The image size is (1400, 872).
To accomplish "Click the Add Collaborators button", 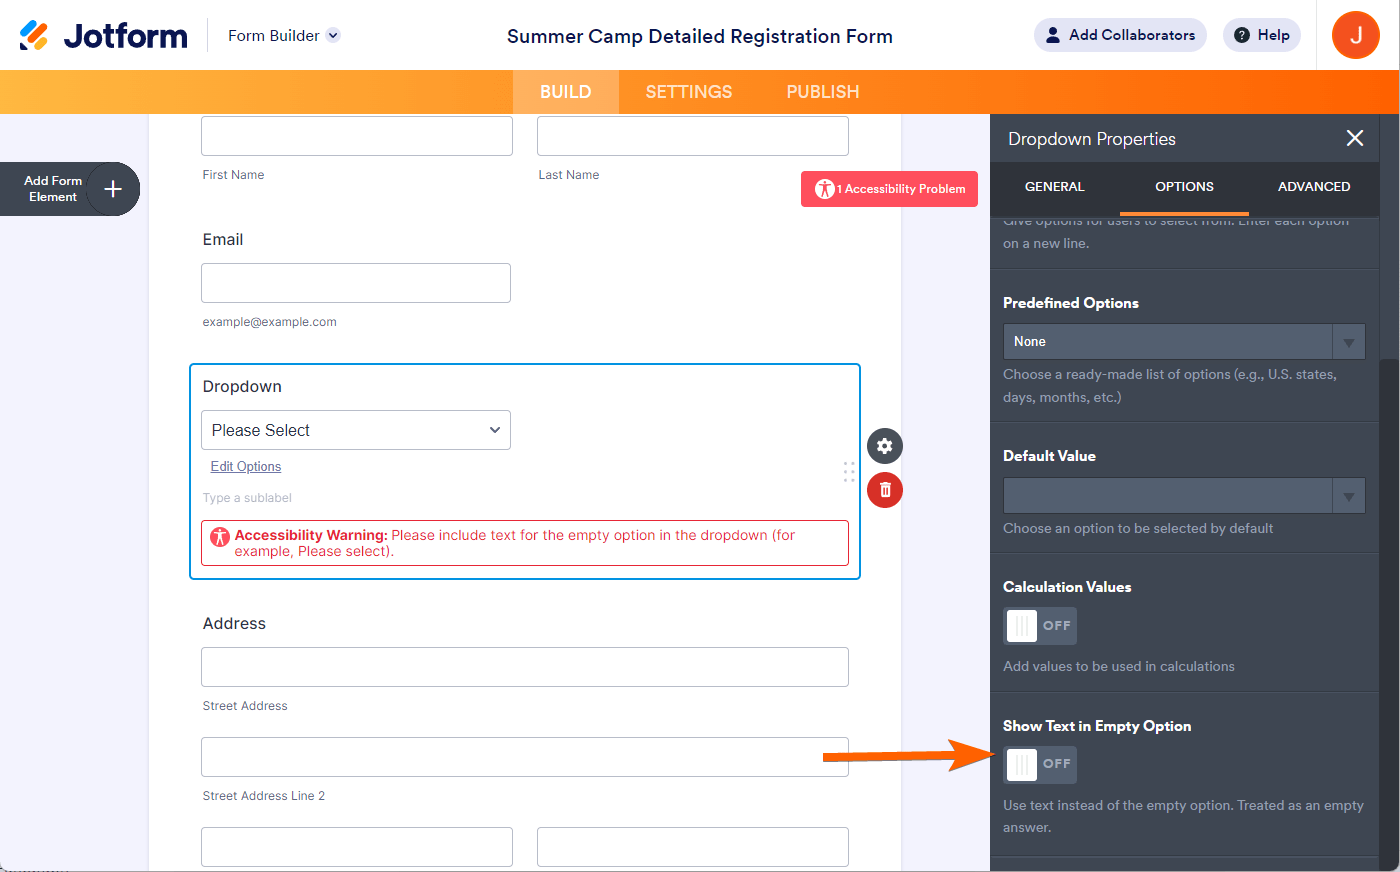I will pyautogui.click(x=1120, y=35).
